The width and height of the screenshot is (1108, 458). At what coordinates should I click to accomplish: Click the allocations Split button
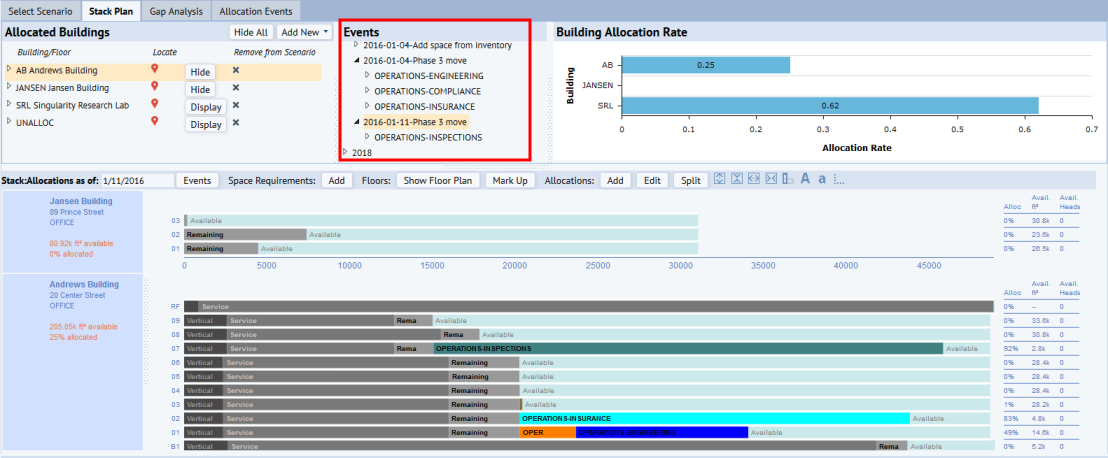click(690, 180)
